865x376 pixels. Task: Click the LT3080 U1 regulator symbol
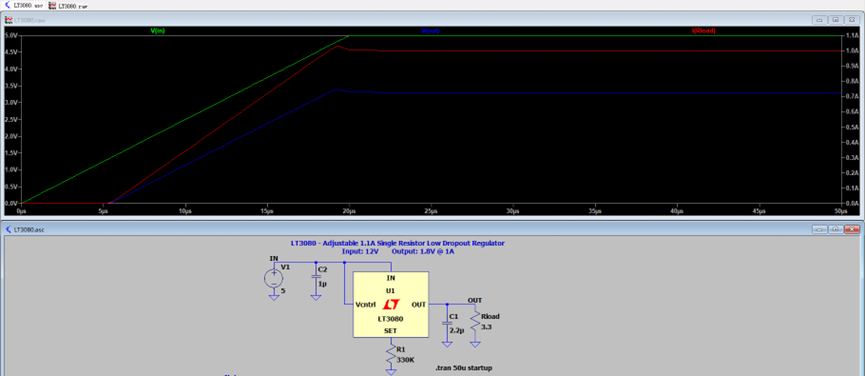click(391, 304)
